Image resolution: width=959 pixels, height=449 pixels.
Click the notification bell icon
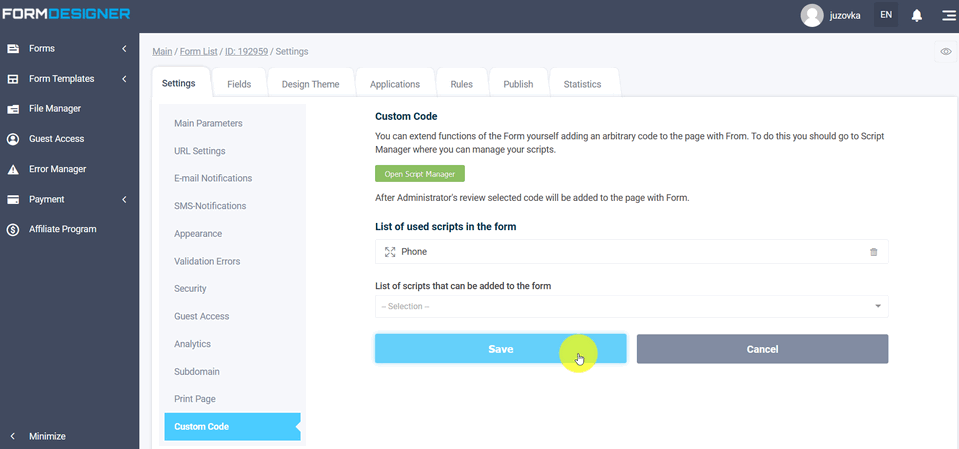(x=917, y=15)
